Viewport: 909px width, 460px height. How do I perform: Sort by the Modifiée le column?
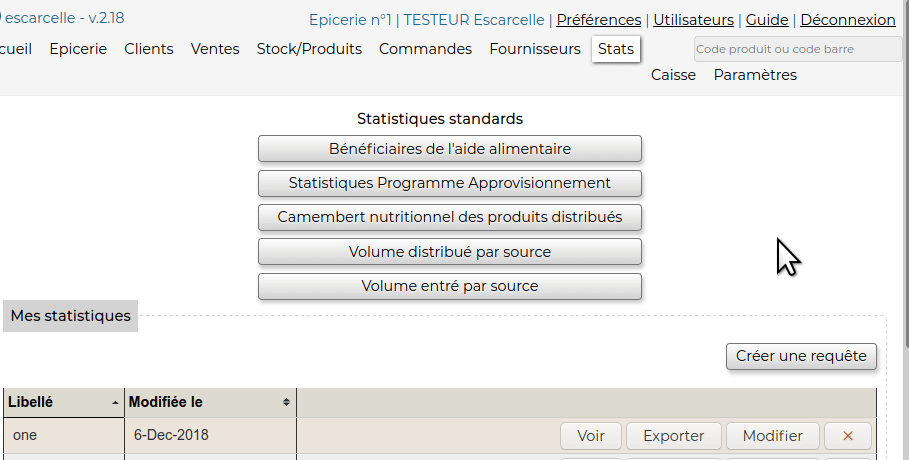(x=210, y=402)
